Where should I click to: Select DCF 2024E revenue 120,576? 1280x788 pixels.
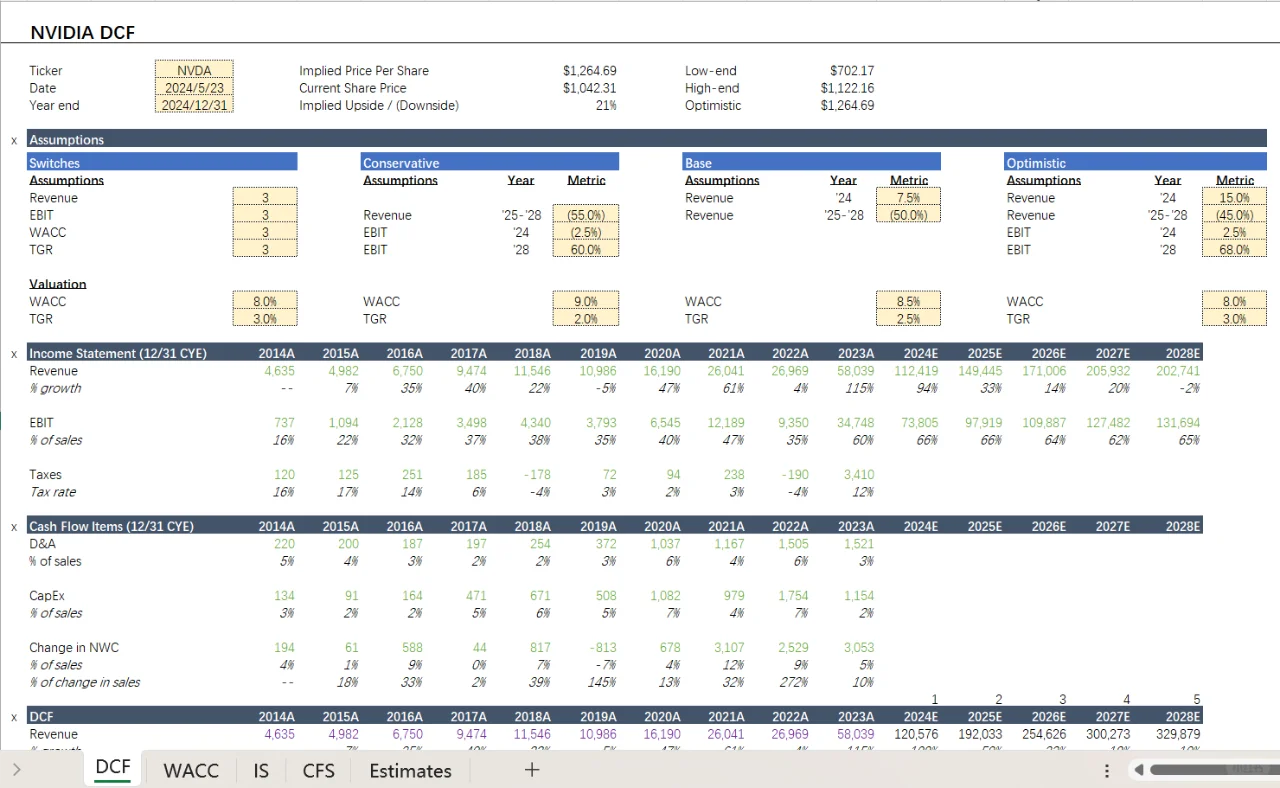[916, 734]
